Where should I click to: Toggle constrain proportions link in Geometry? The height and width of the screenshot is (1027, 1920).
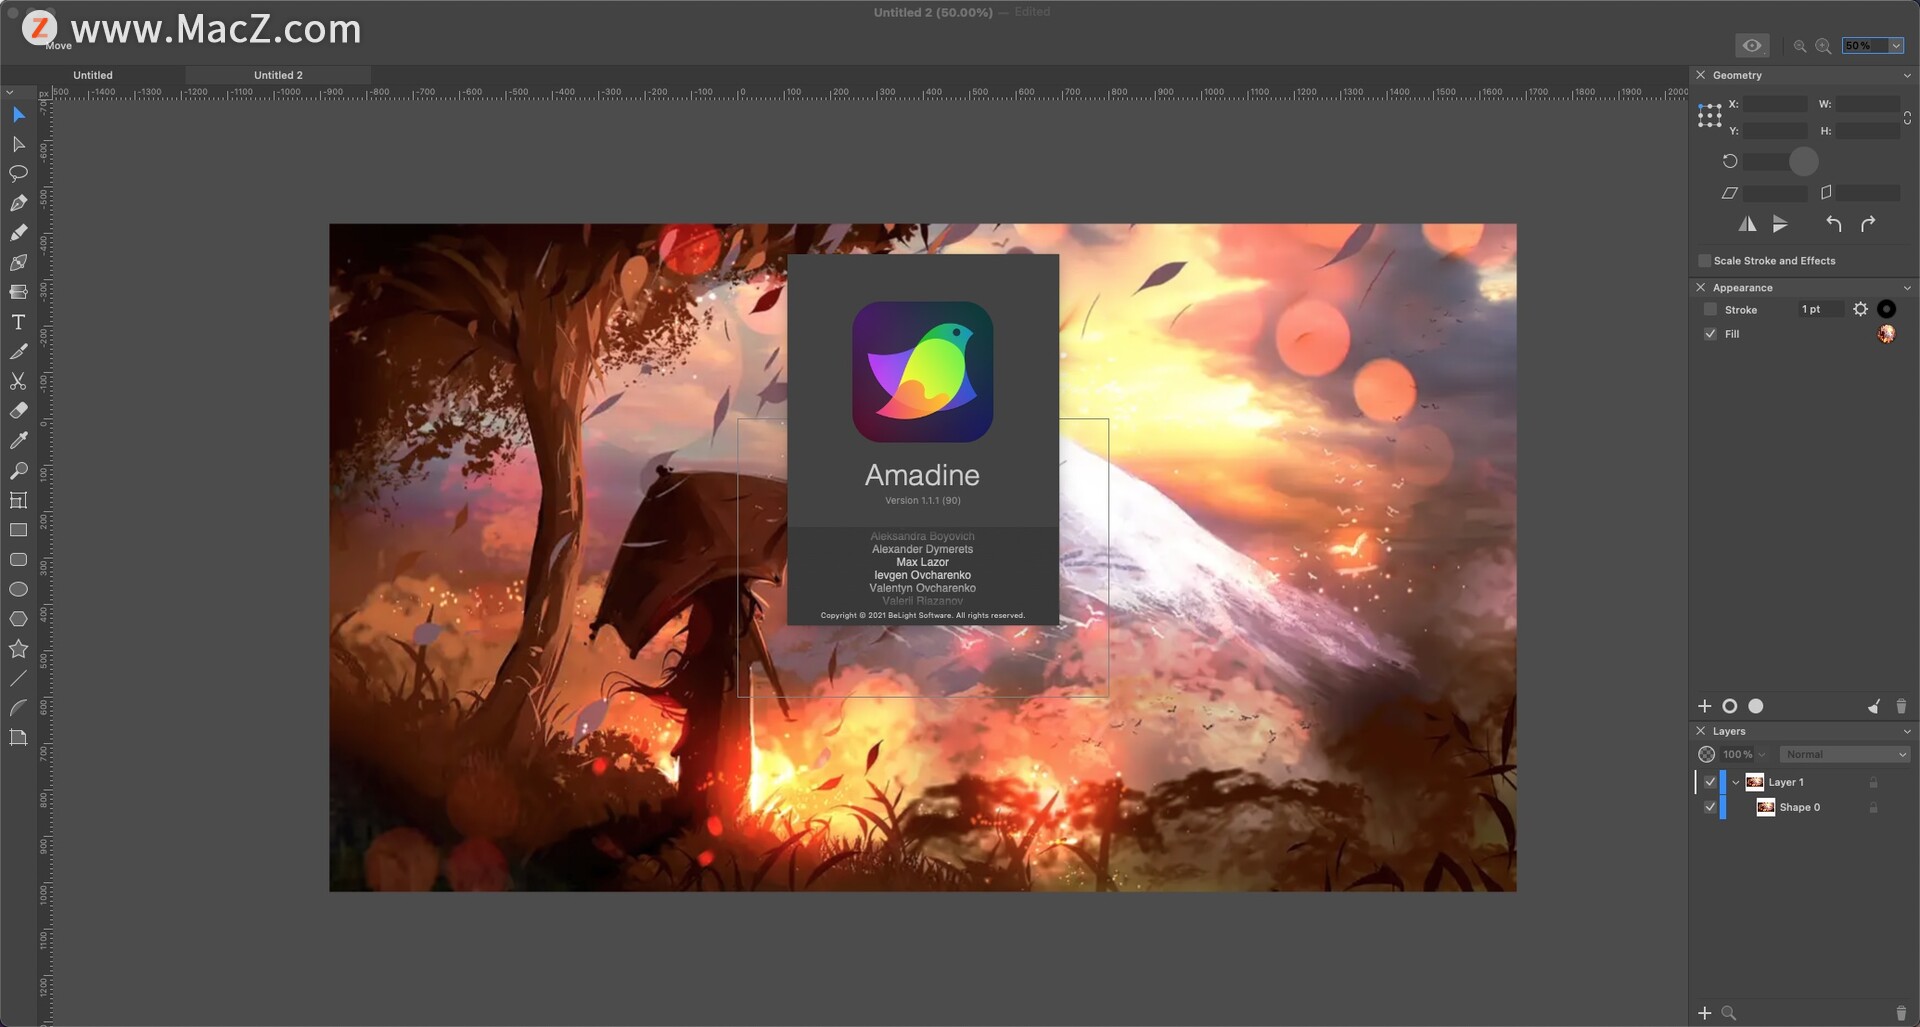pyautogui.click(x=1907, y=118)
